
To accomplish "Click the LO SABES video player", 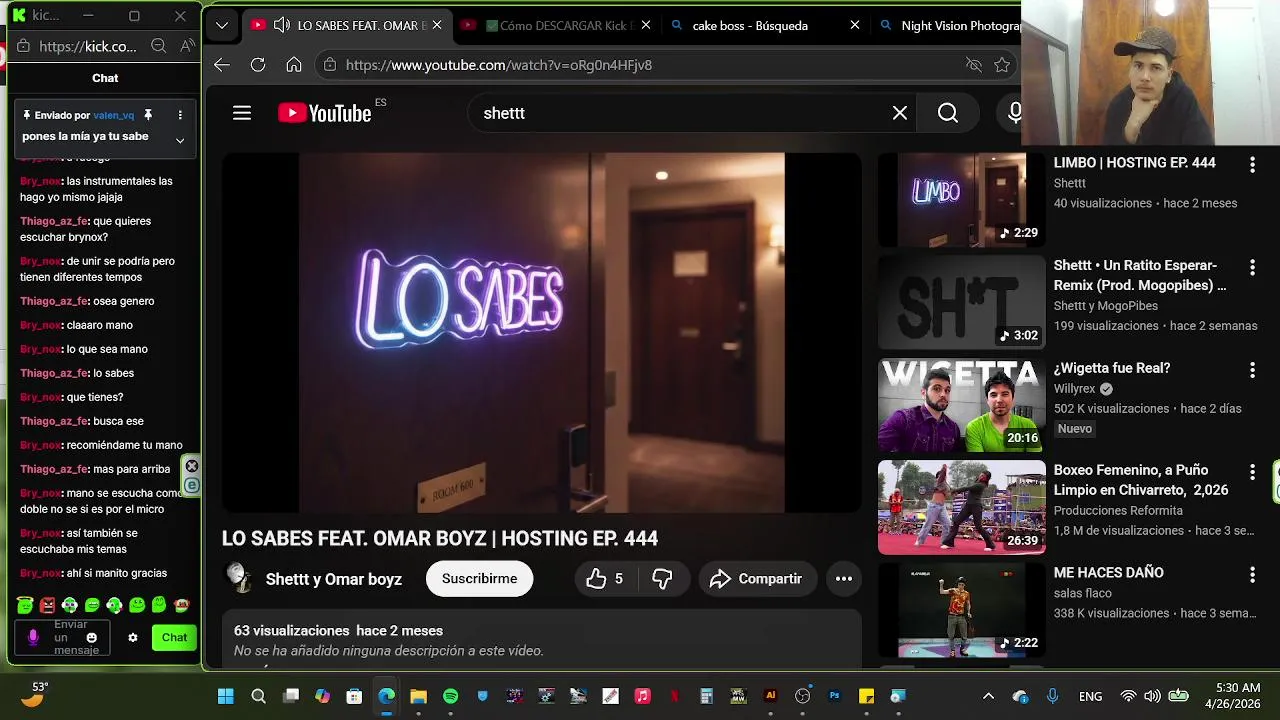I will (542, 332).
